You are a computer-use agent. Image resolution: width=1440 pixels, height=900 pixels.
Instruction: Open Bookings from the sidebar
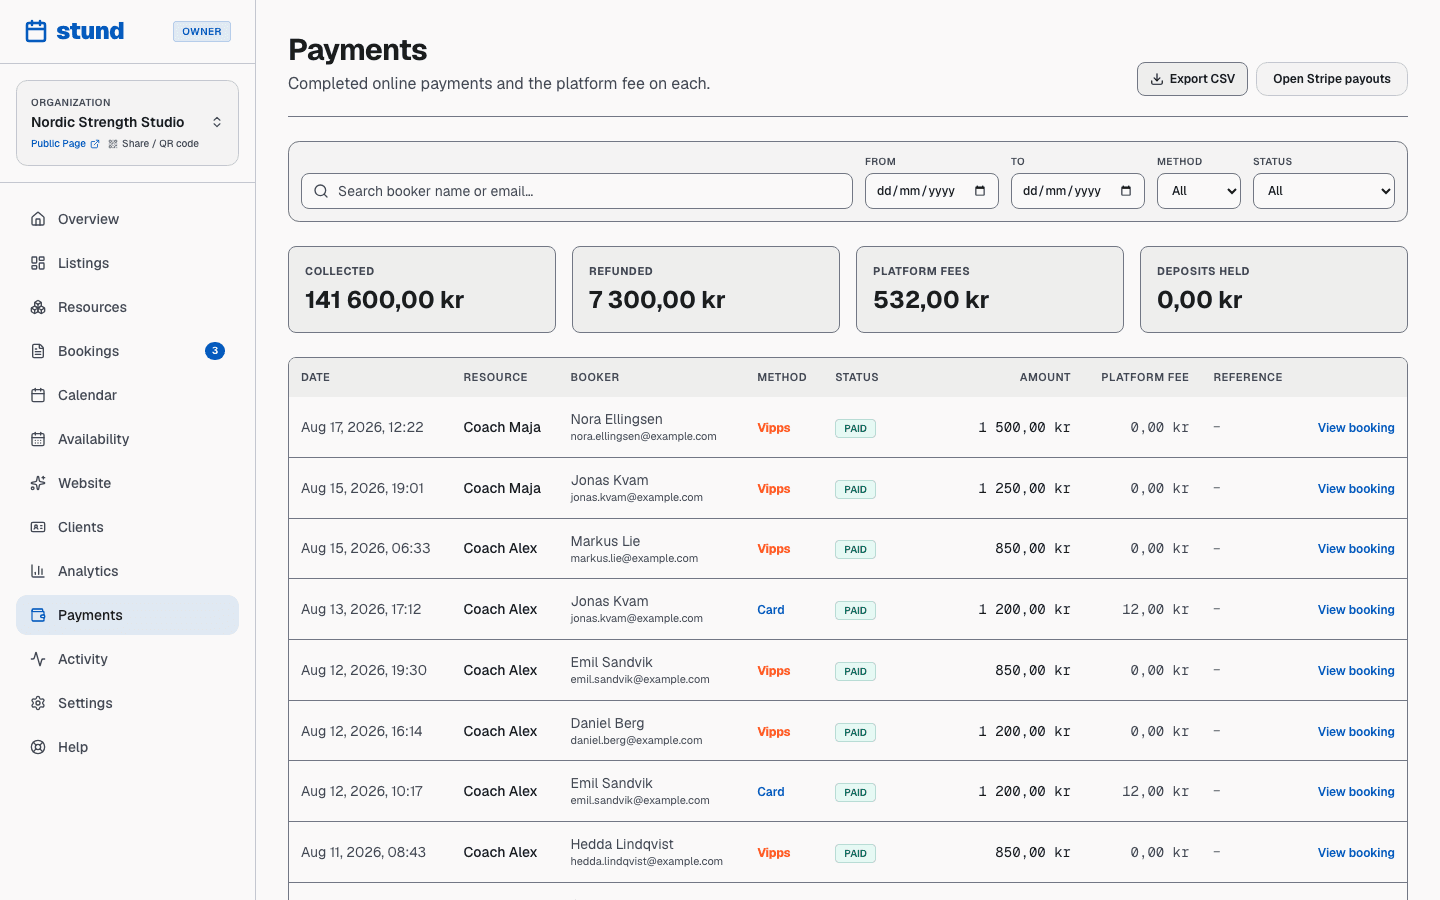(127, 351)
